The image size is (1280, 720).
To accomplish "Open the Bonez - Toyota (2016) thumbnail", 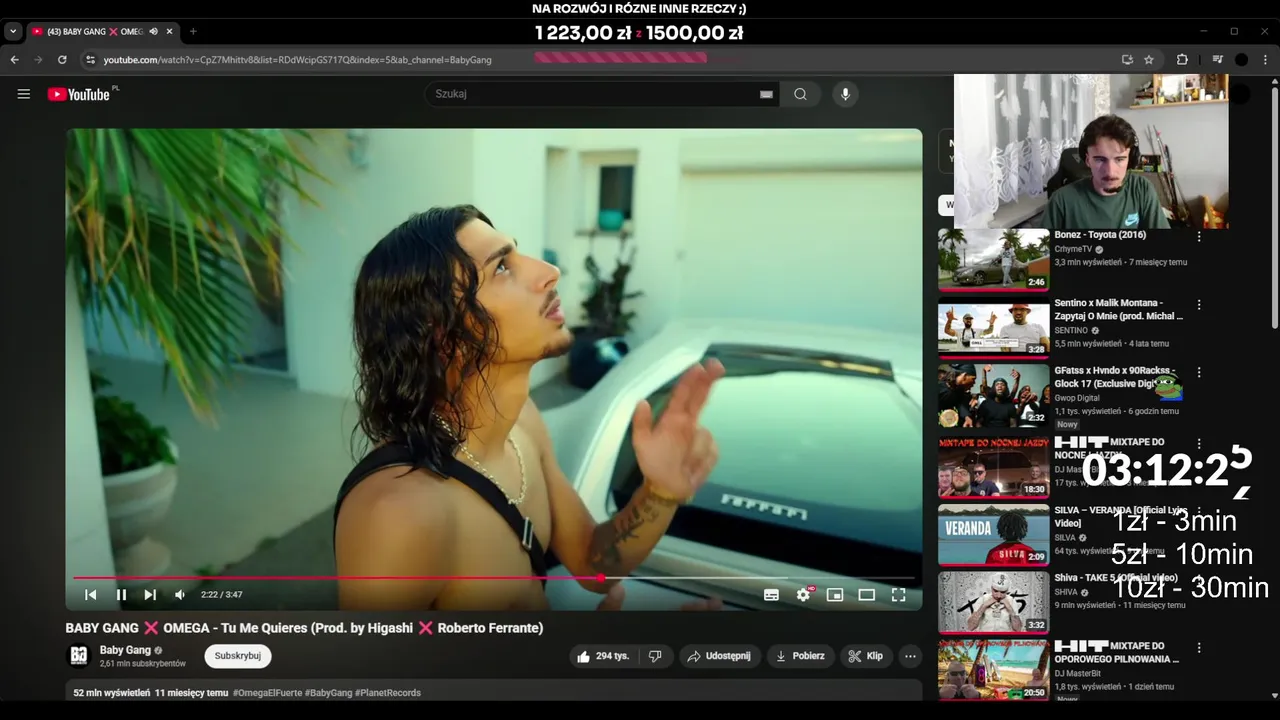I will pos(993,260).
